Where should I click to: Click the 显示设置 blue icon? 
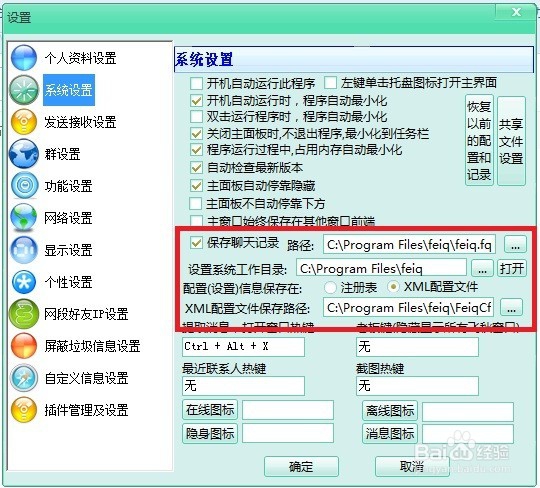pos(23,250)
